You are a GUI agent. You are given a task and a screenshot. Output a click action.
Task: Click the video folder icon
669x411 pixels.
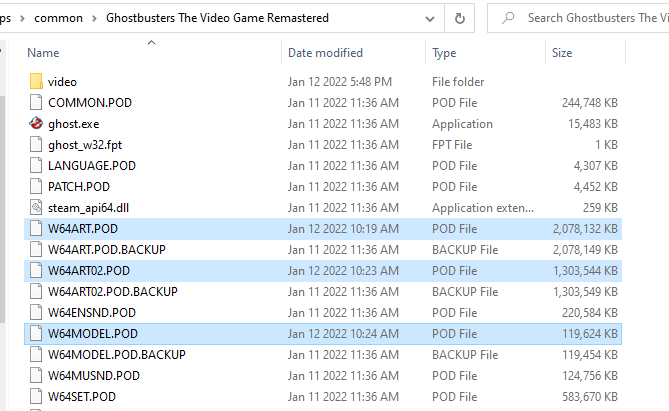click(x=36, y=82)
